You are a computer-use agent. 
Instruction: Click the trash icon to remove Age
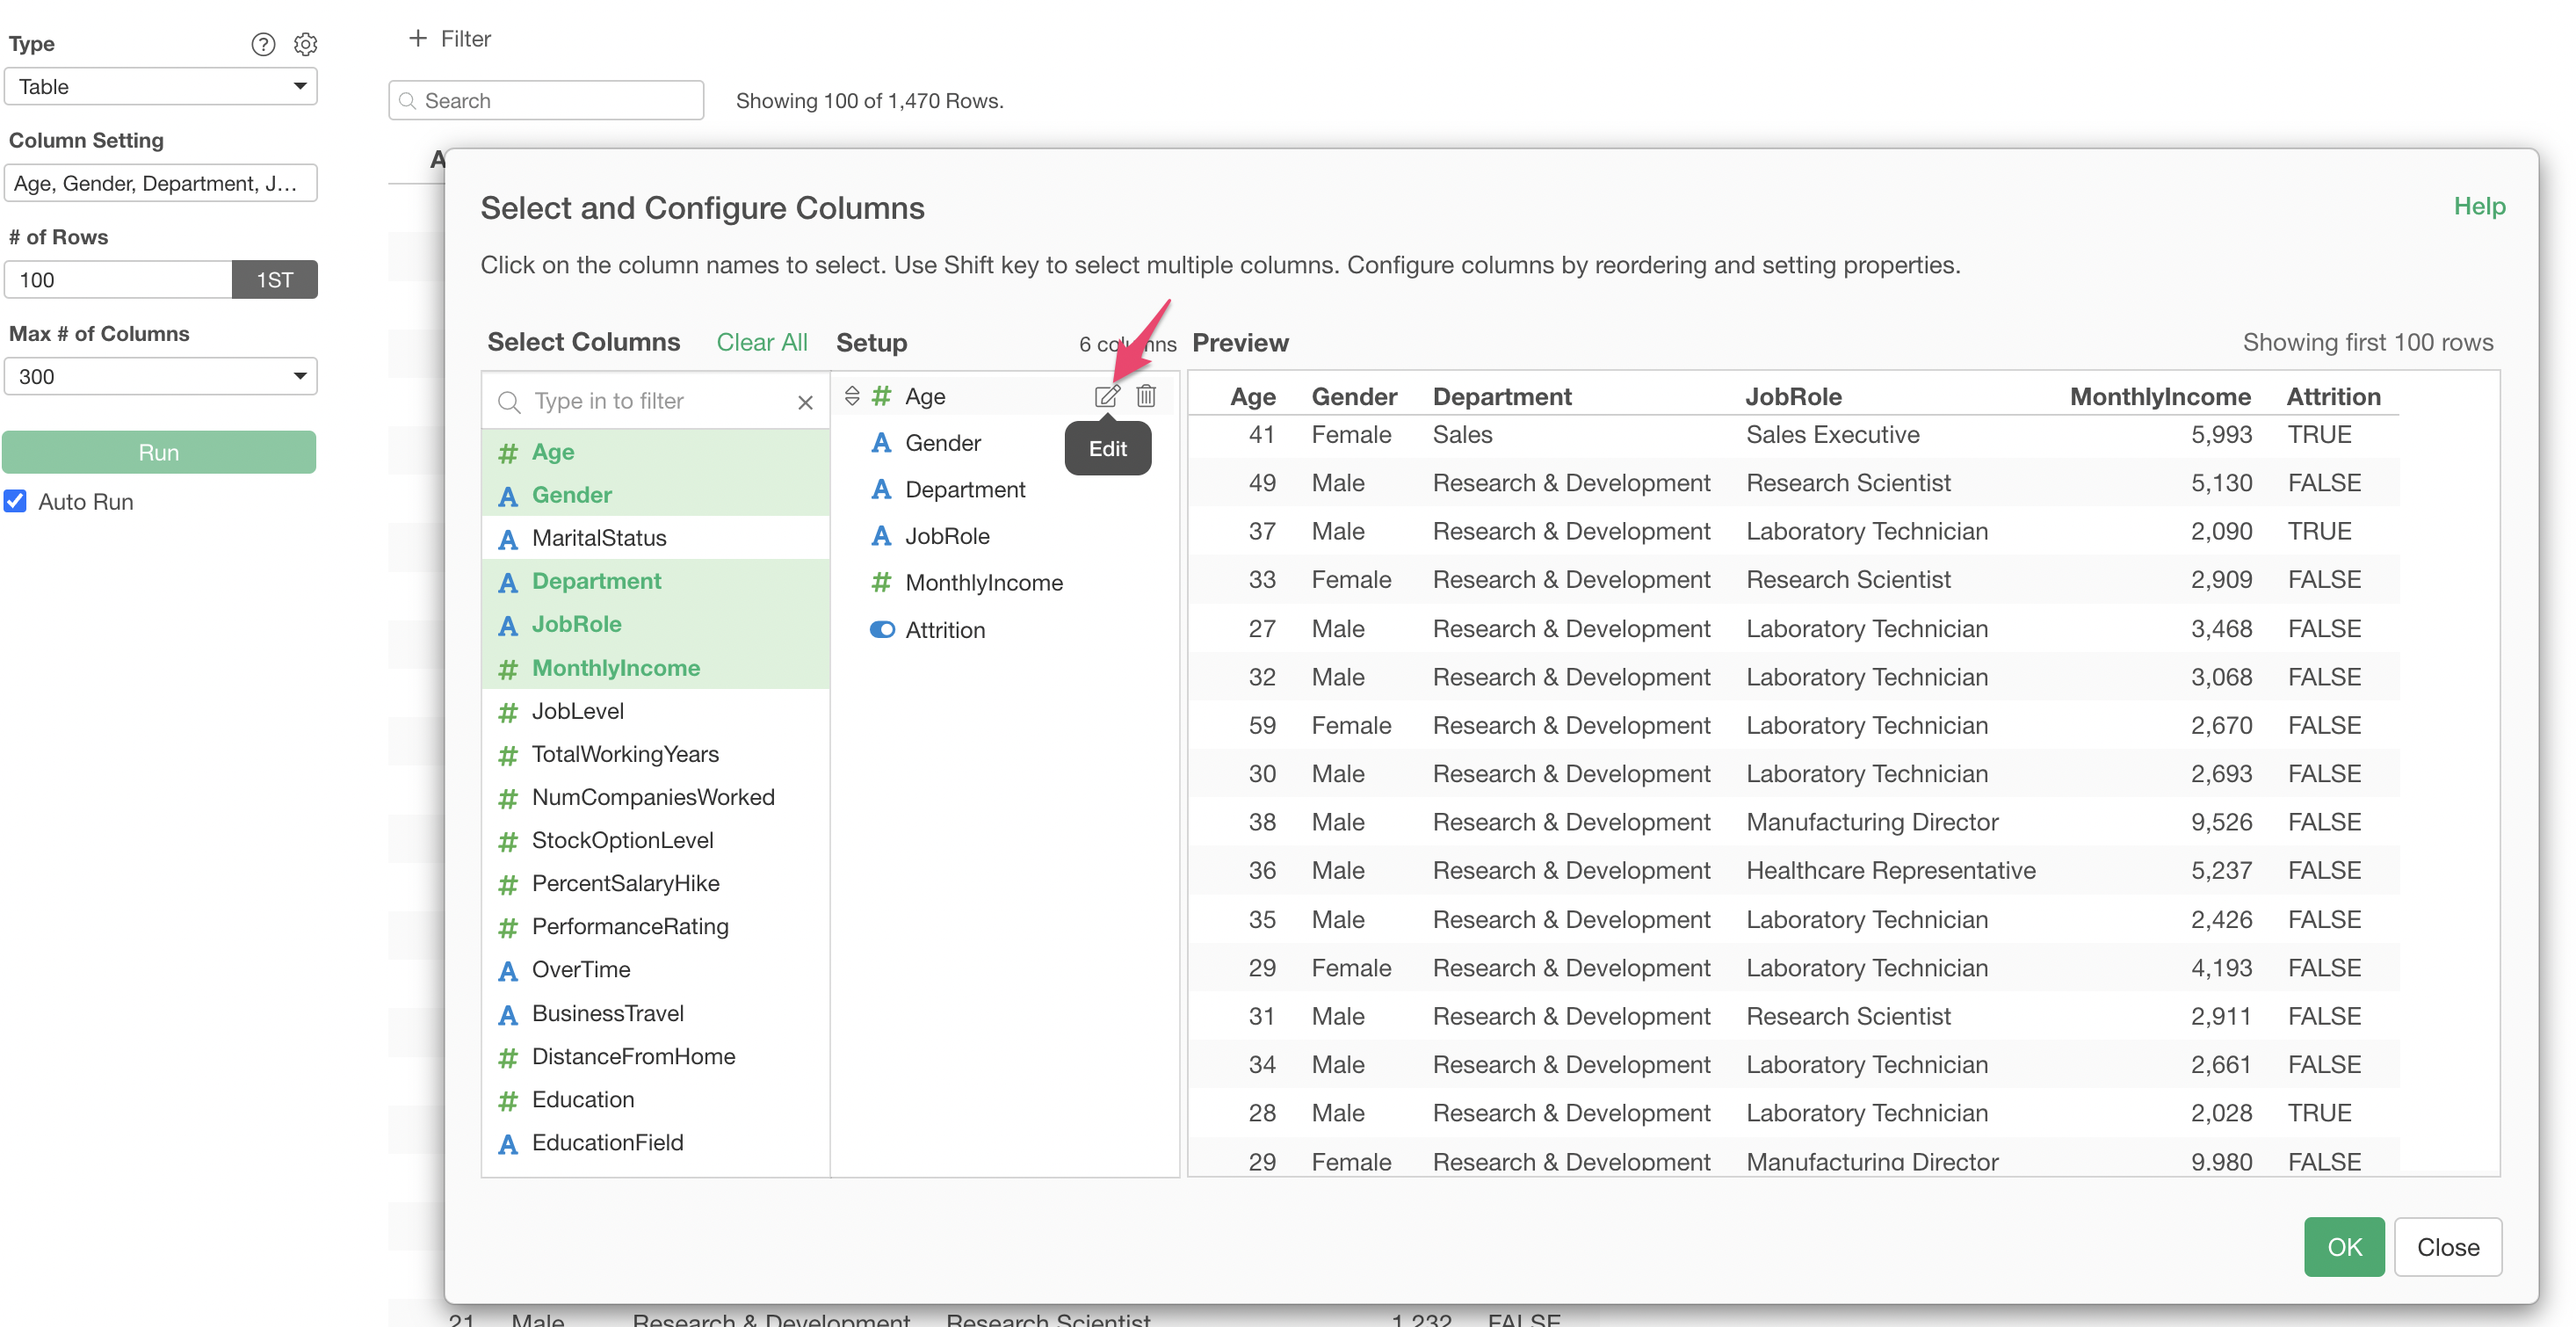coord(1146,396)
